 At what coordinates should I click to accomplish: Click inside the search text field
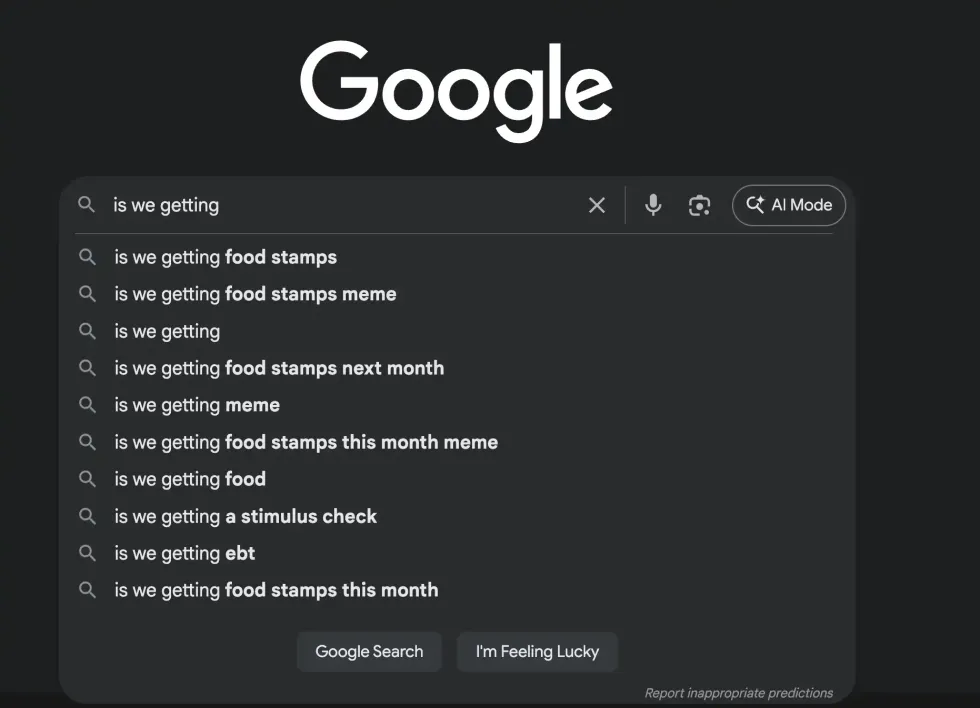(340, 205)
